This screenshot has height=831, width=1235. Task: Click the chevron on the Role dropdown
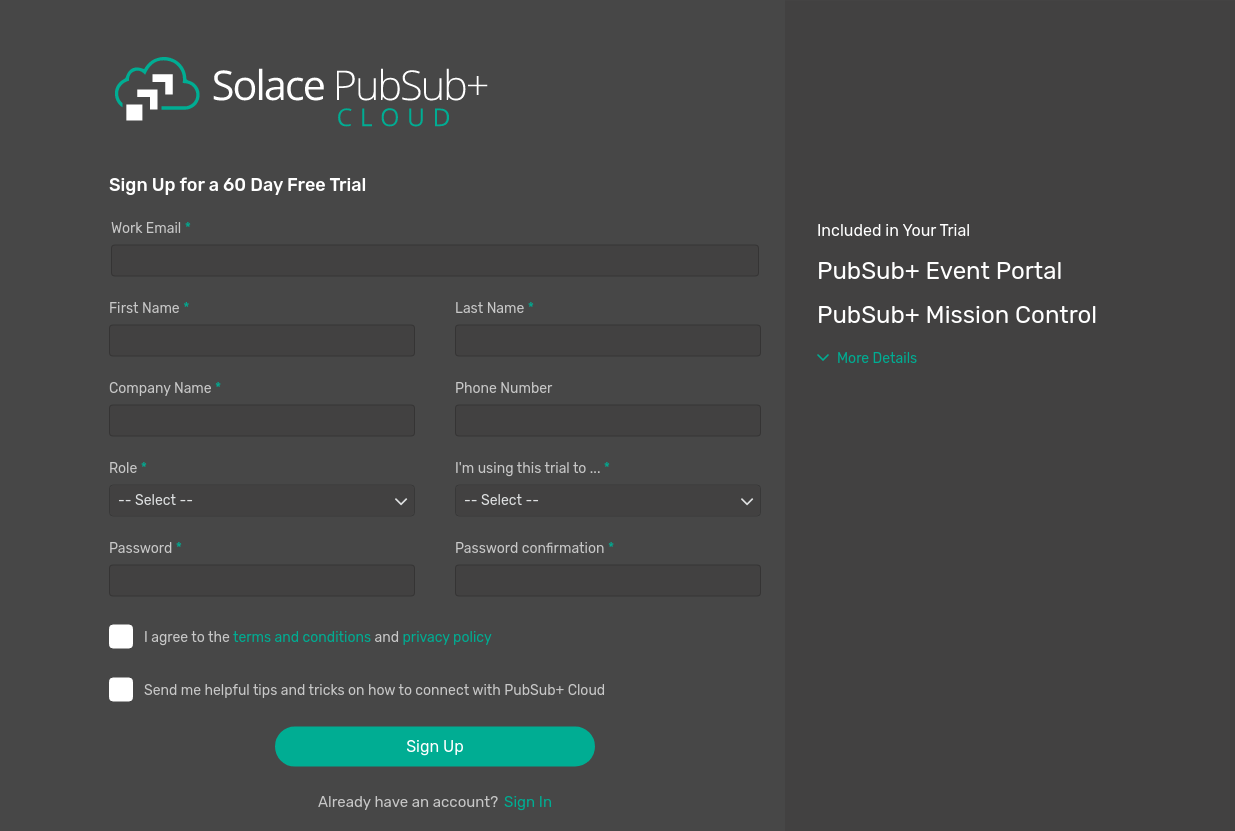[401, 500]
